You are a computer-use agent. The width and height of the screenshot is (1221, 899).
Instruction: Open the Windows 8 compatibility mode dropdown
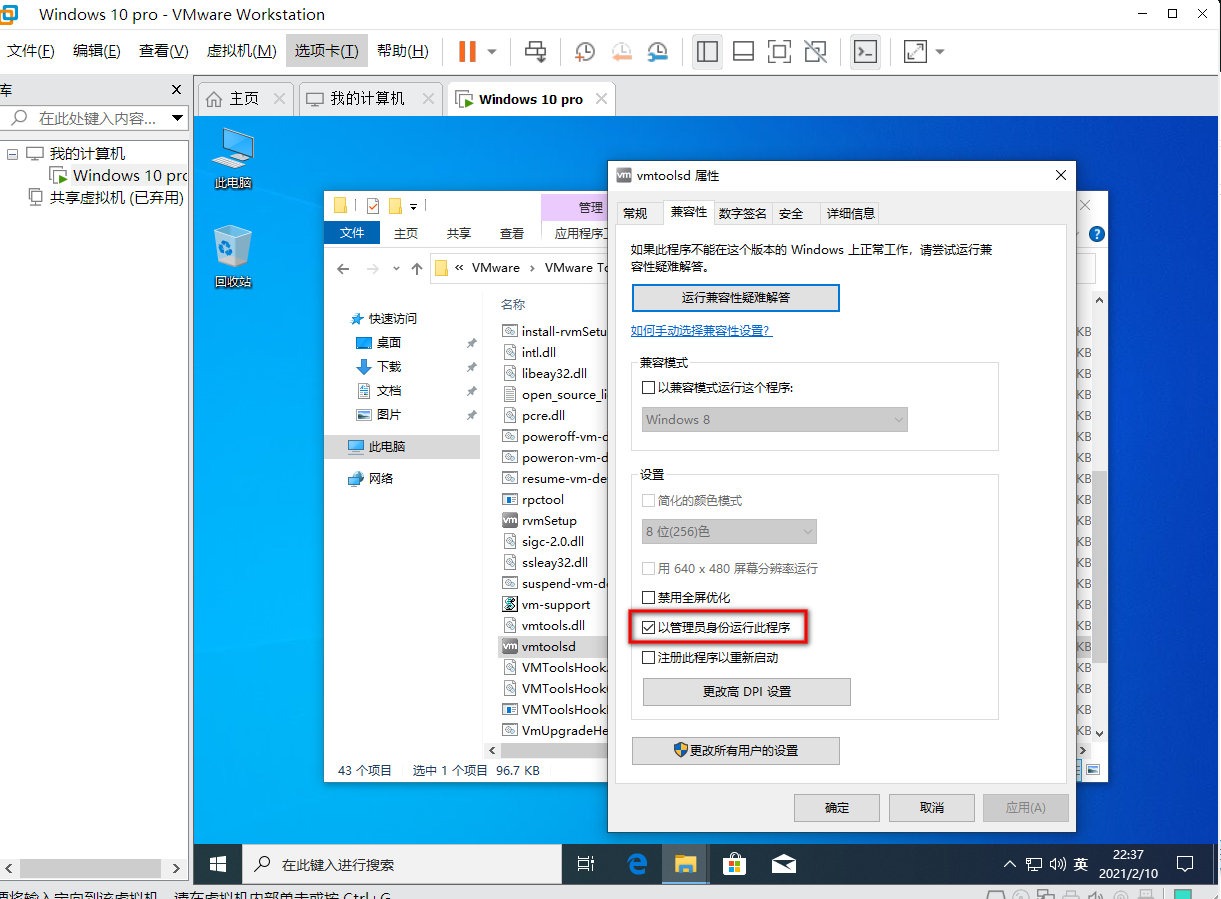774,419
